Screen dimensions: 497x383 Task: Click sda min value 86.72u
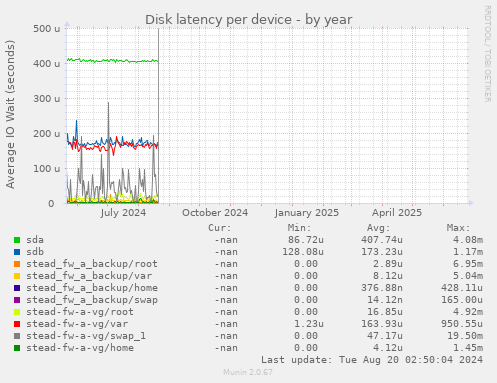click(306, 240)
